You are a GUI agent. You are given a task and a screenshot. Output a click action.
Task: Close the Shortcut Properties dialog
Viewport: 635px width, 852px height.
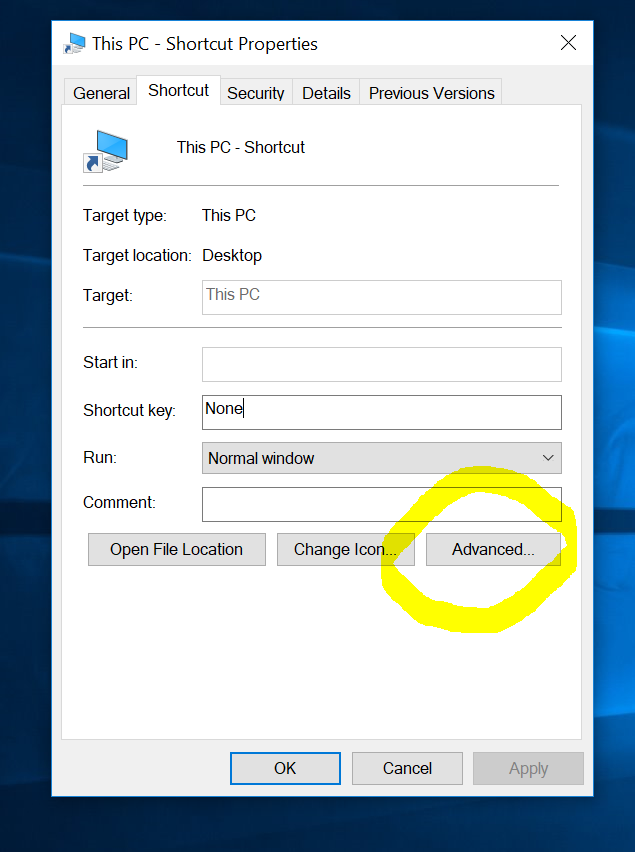point(568,43)
